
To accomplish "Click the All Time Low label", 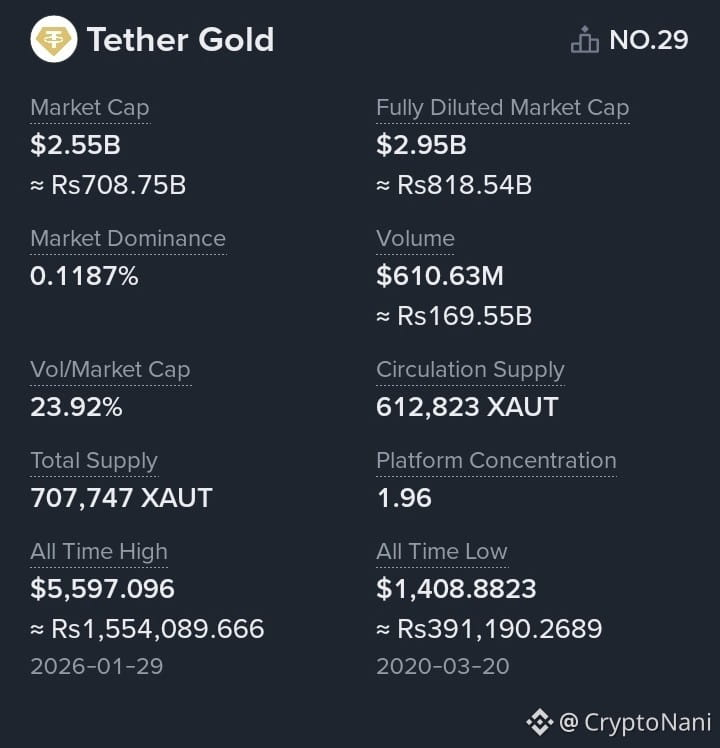I will coord(441,551).
